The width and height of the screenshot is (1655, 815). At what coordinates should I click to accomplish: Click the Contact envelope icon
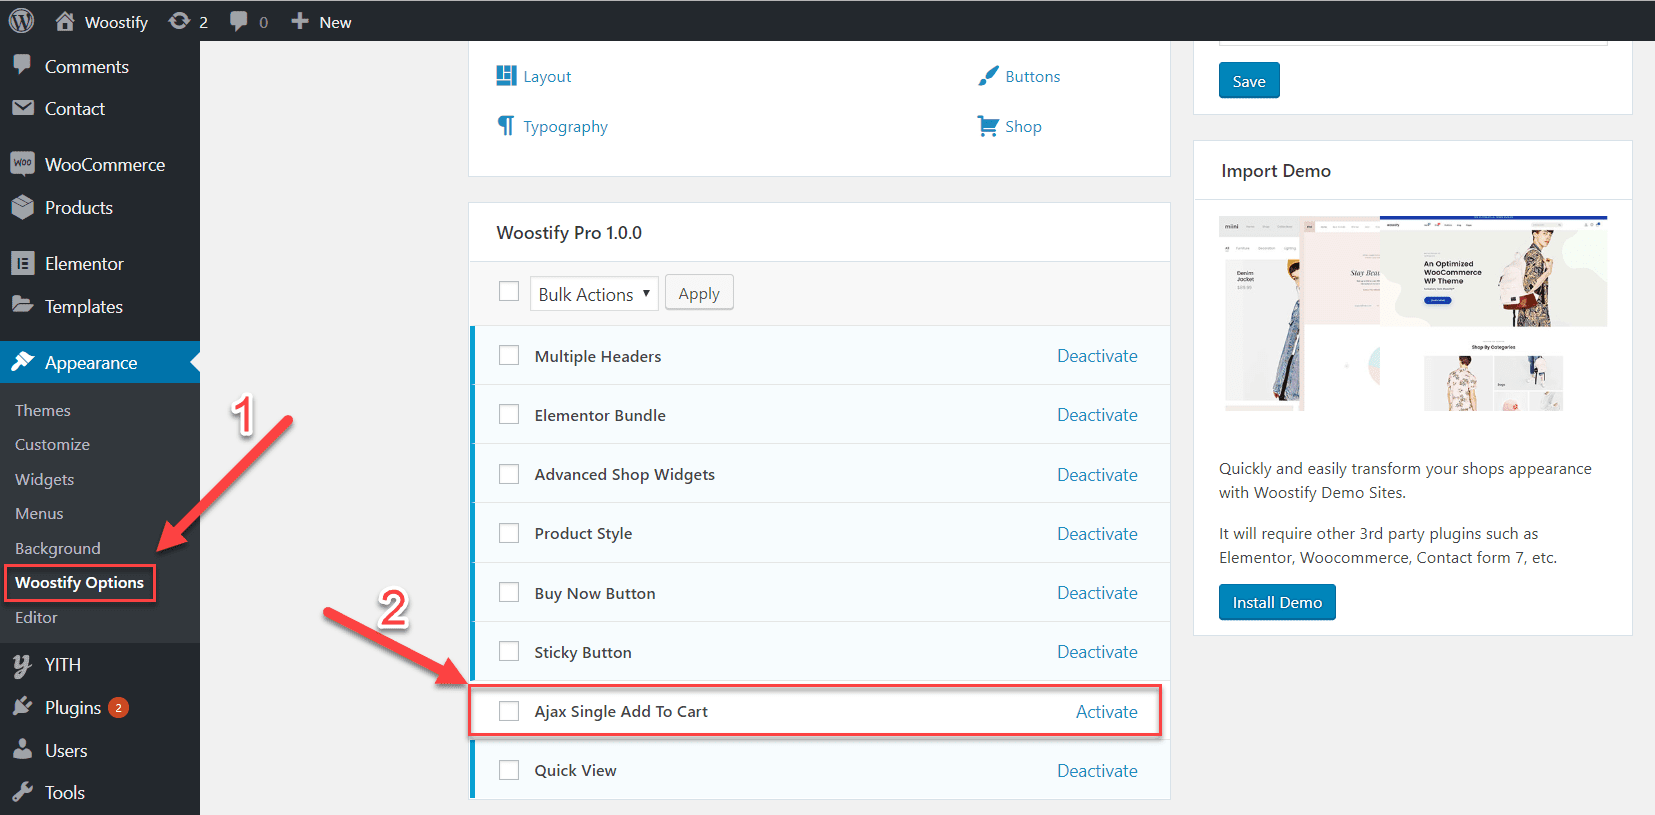23,107
